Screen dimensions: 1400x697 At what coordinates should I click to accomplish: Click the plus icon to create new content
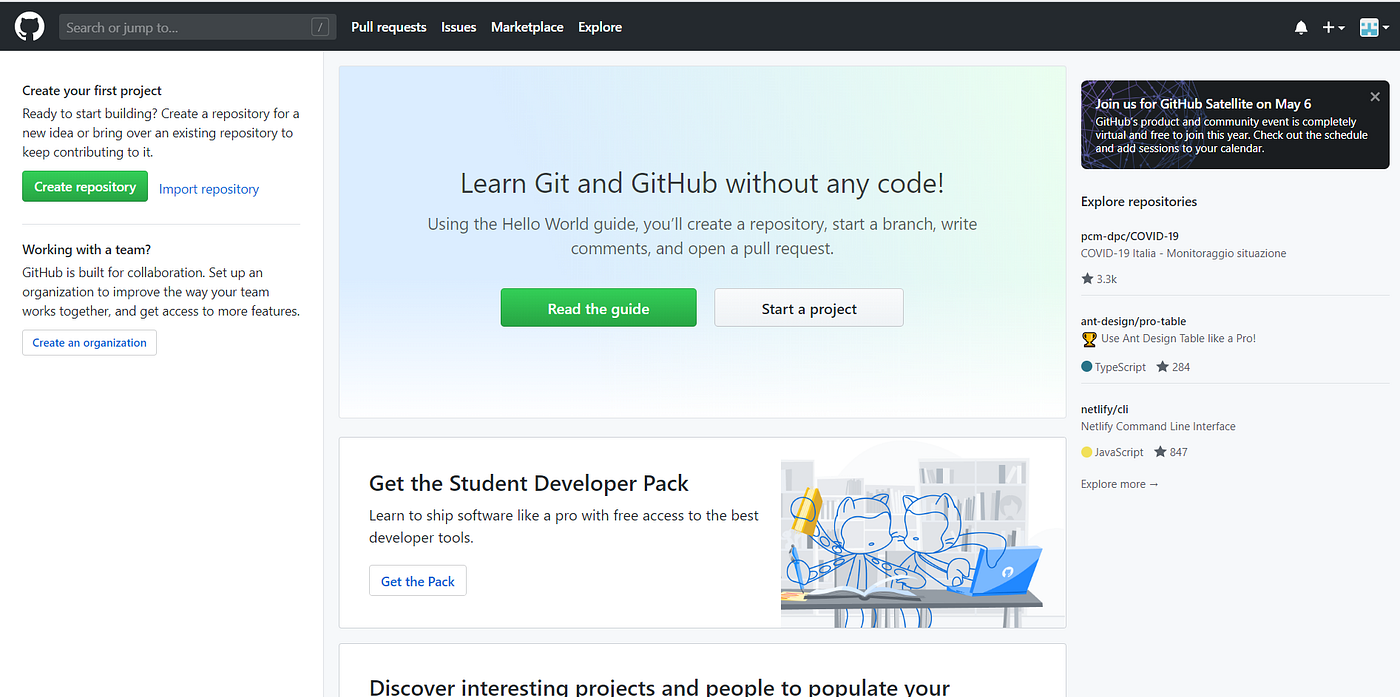pyautogui.click(x=1328, y=27)
